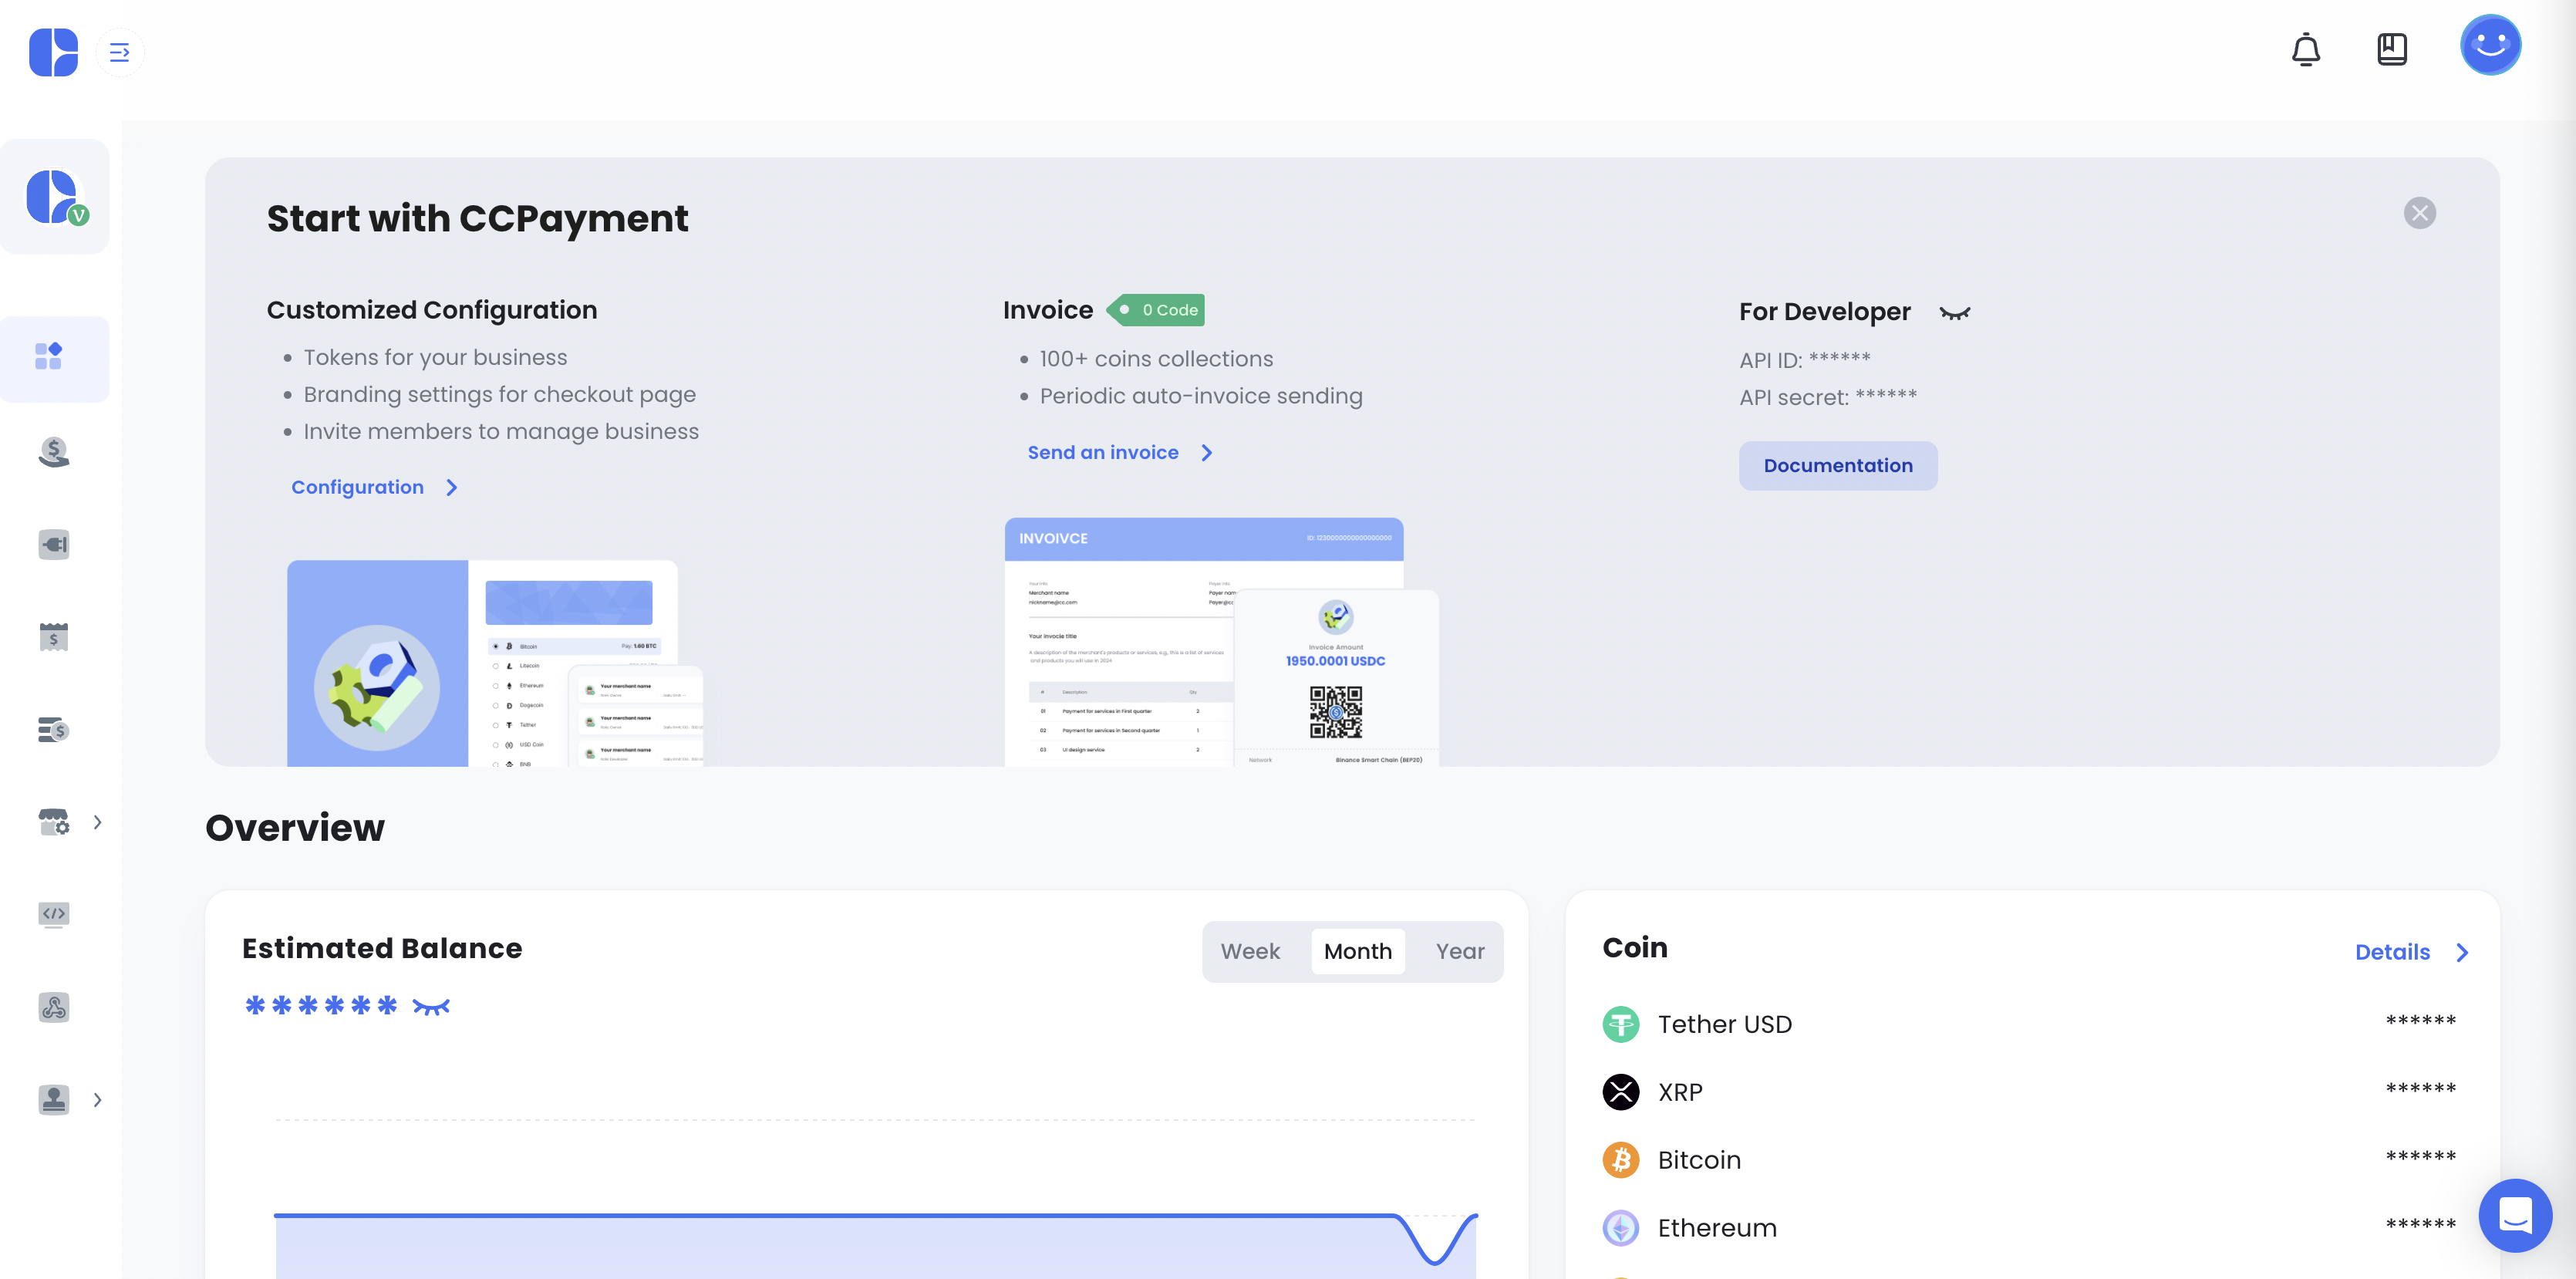Click the Documentation button
This screenshot has height=1279, width=2576.
point(1837,465)
